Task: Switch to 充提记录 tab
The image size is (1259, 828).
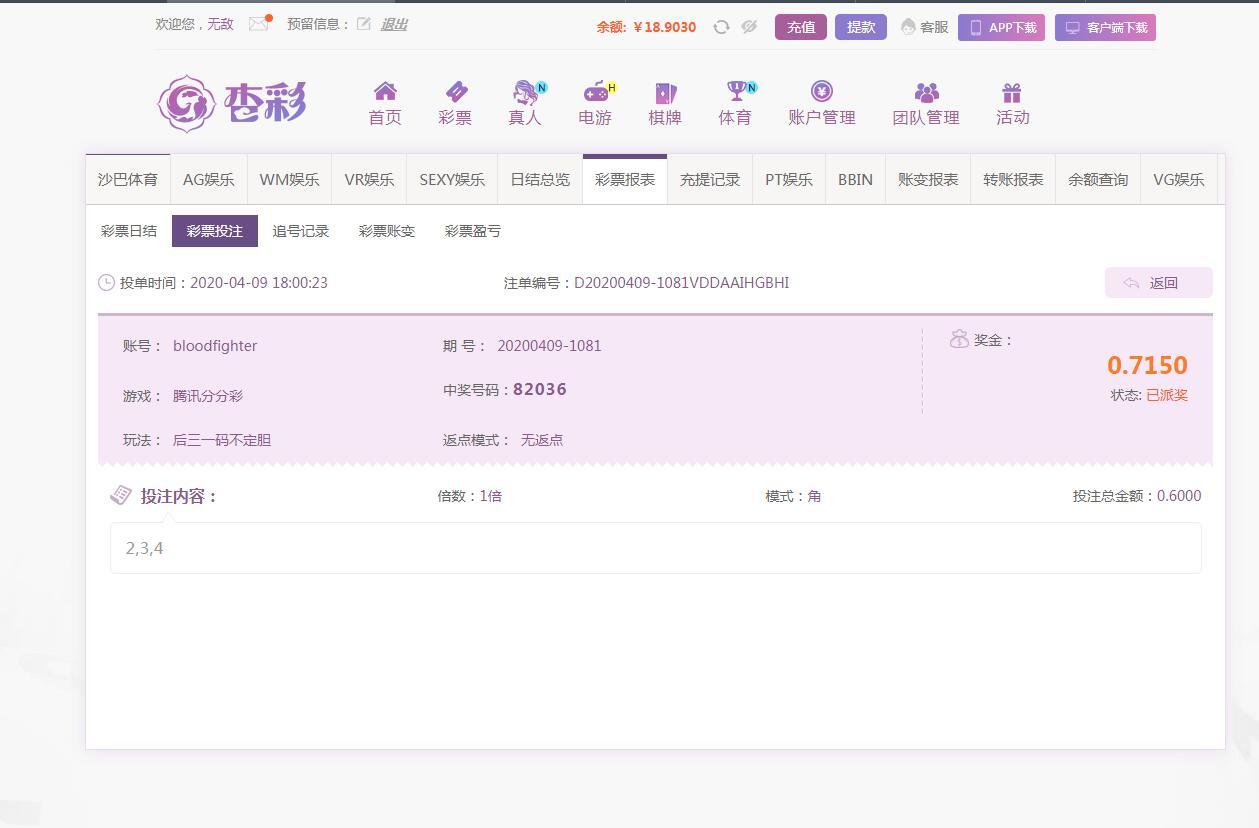Action: point(710,180)
